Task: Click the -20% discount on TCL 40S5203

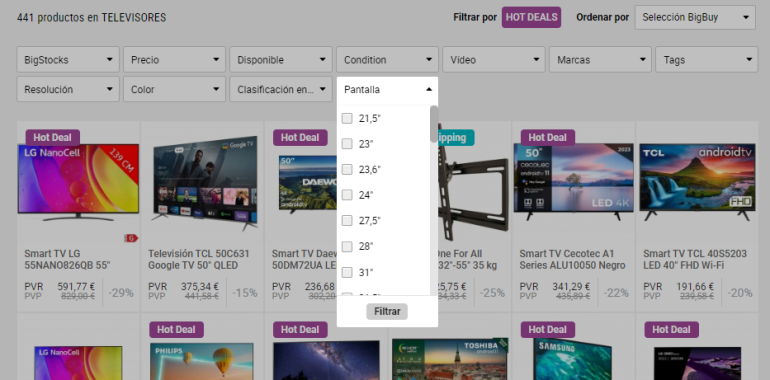Action: coord(740,293)
